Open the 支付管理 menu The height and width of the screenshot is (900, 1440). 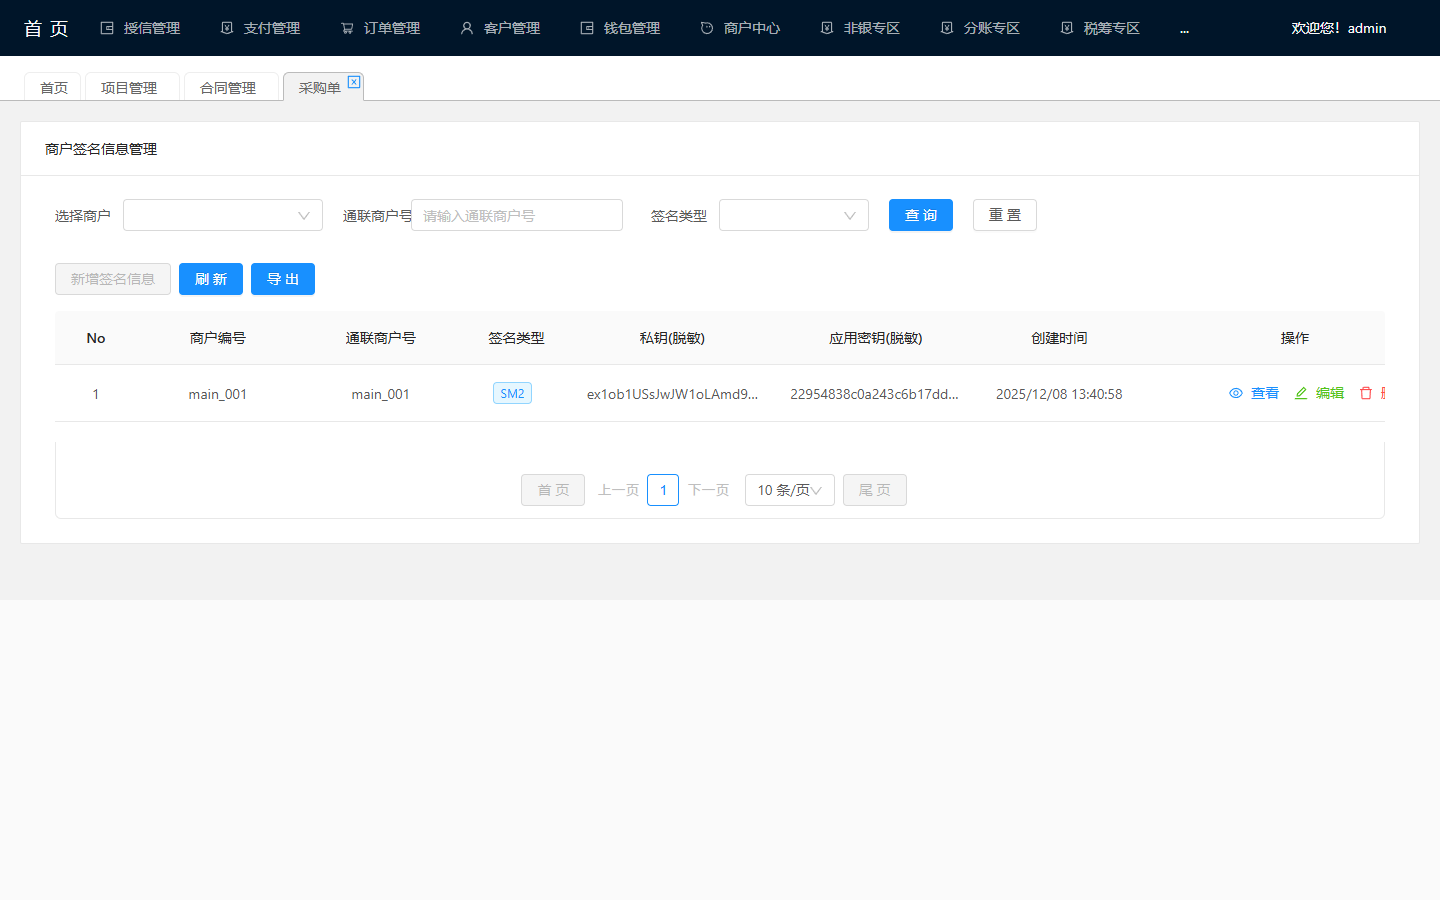pos(260,28)
